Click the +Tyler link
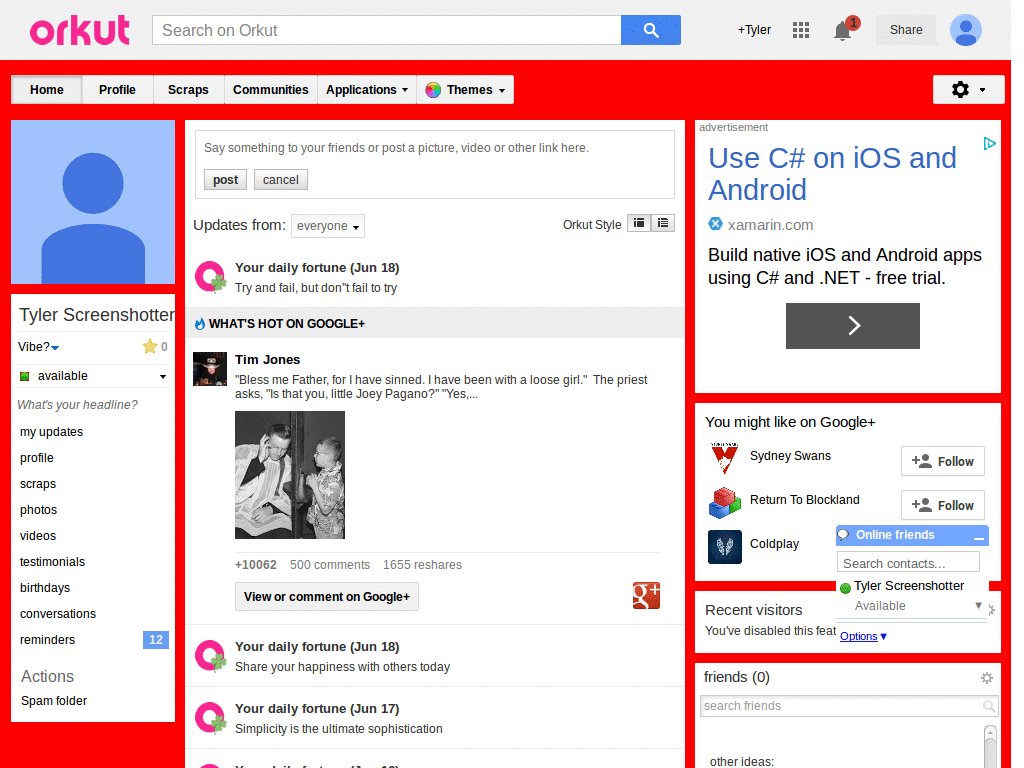The width and height of the screenshot is (1024, 768). [754, 30]
